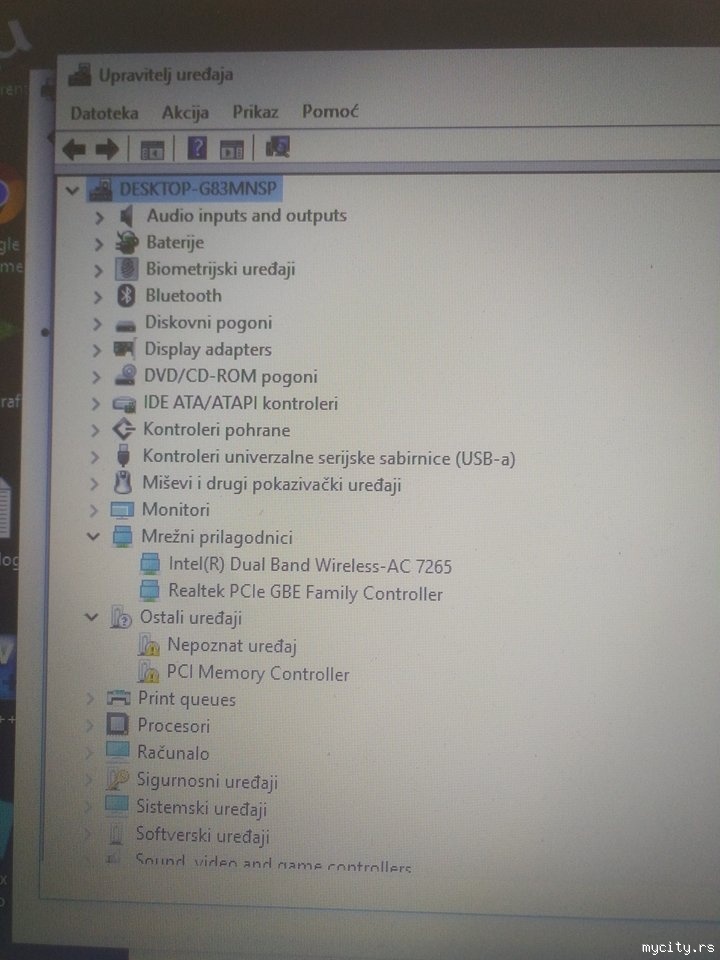
Task: Select the Nepoznat uređaj entry
Action: [x=232, y=645]
